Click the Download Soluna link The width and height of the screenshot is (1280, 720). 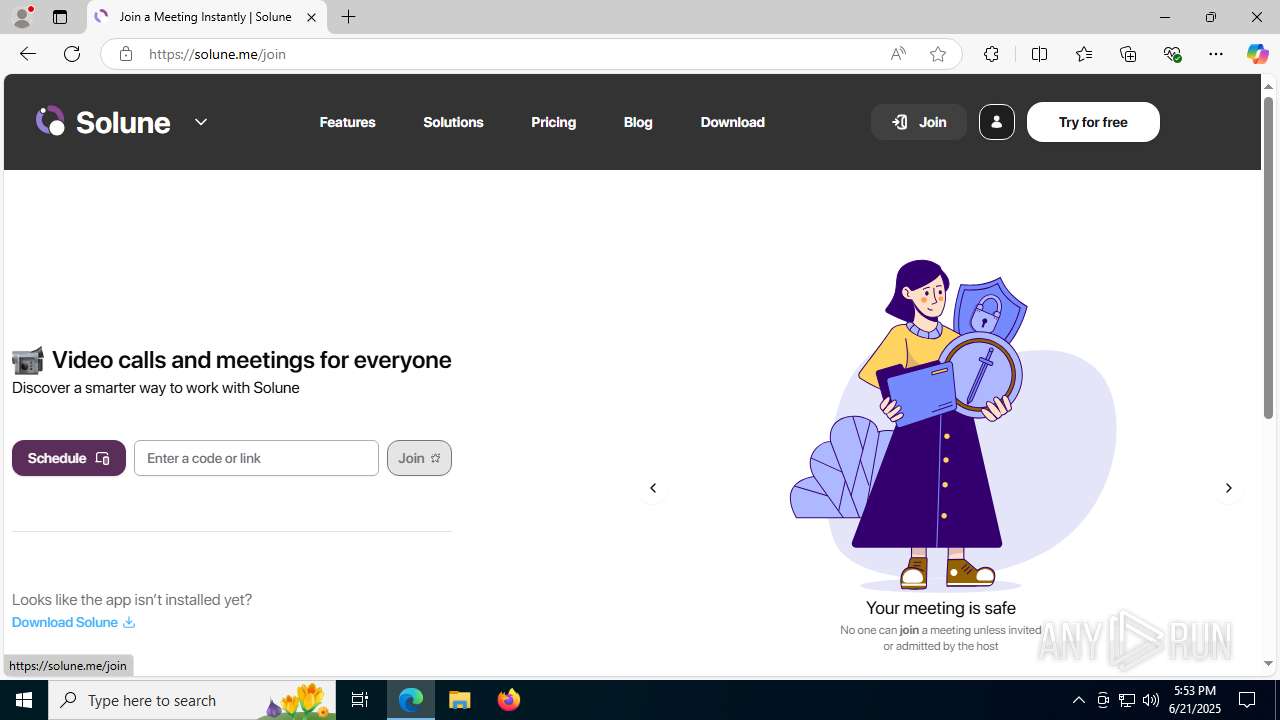[73, 622]
